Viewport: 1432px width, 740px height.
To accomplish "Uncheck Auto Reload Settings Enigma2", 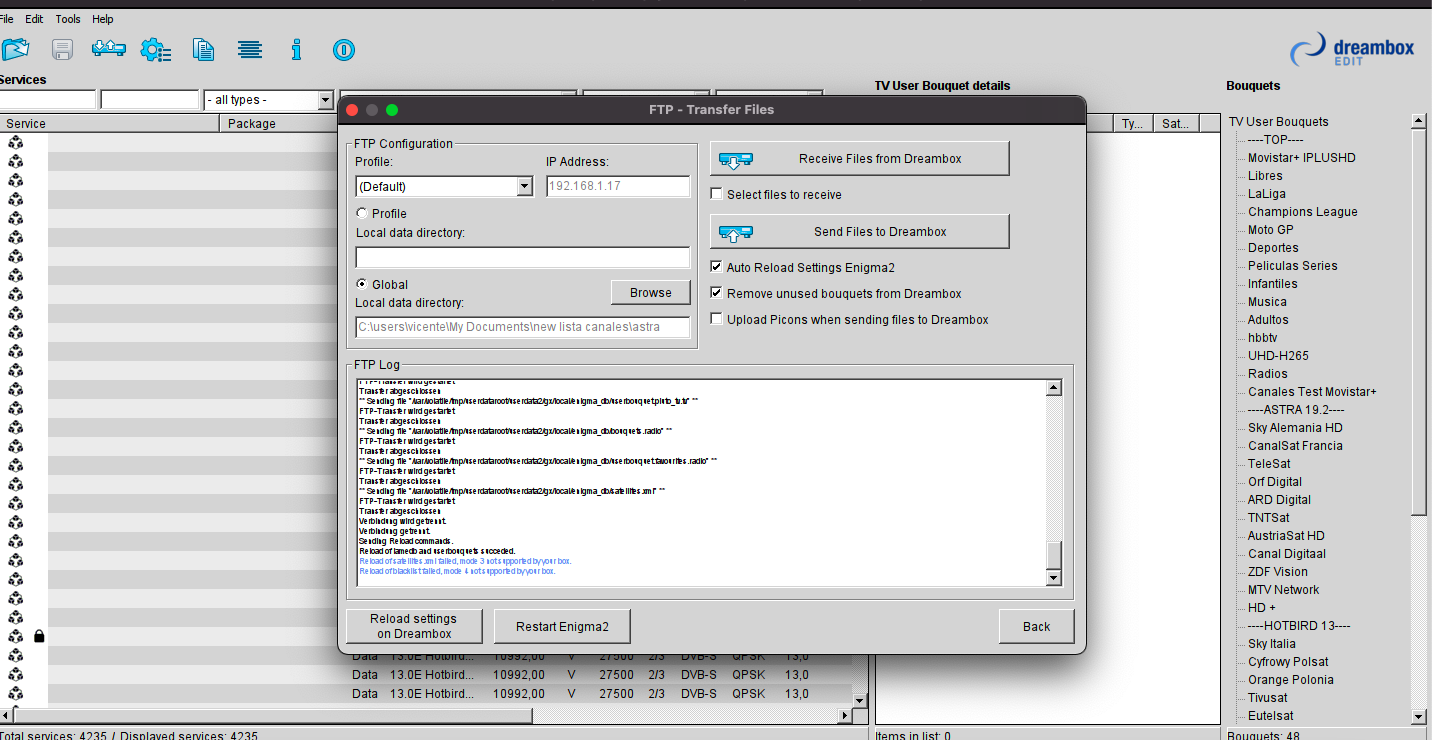I will click(x=716, y=267).
